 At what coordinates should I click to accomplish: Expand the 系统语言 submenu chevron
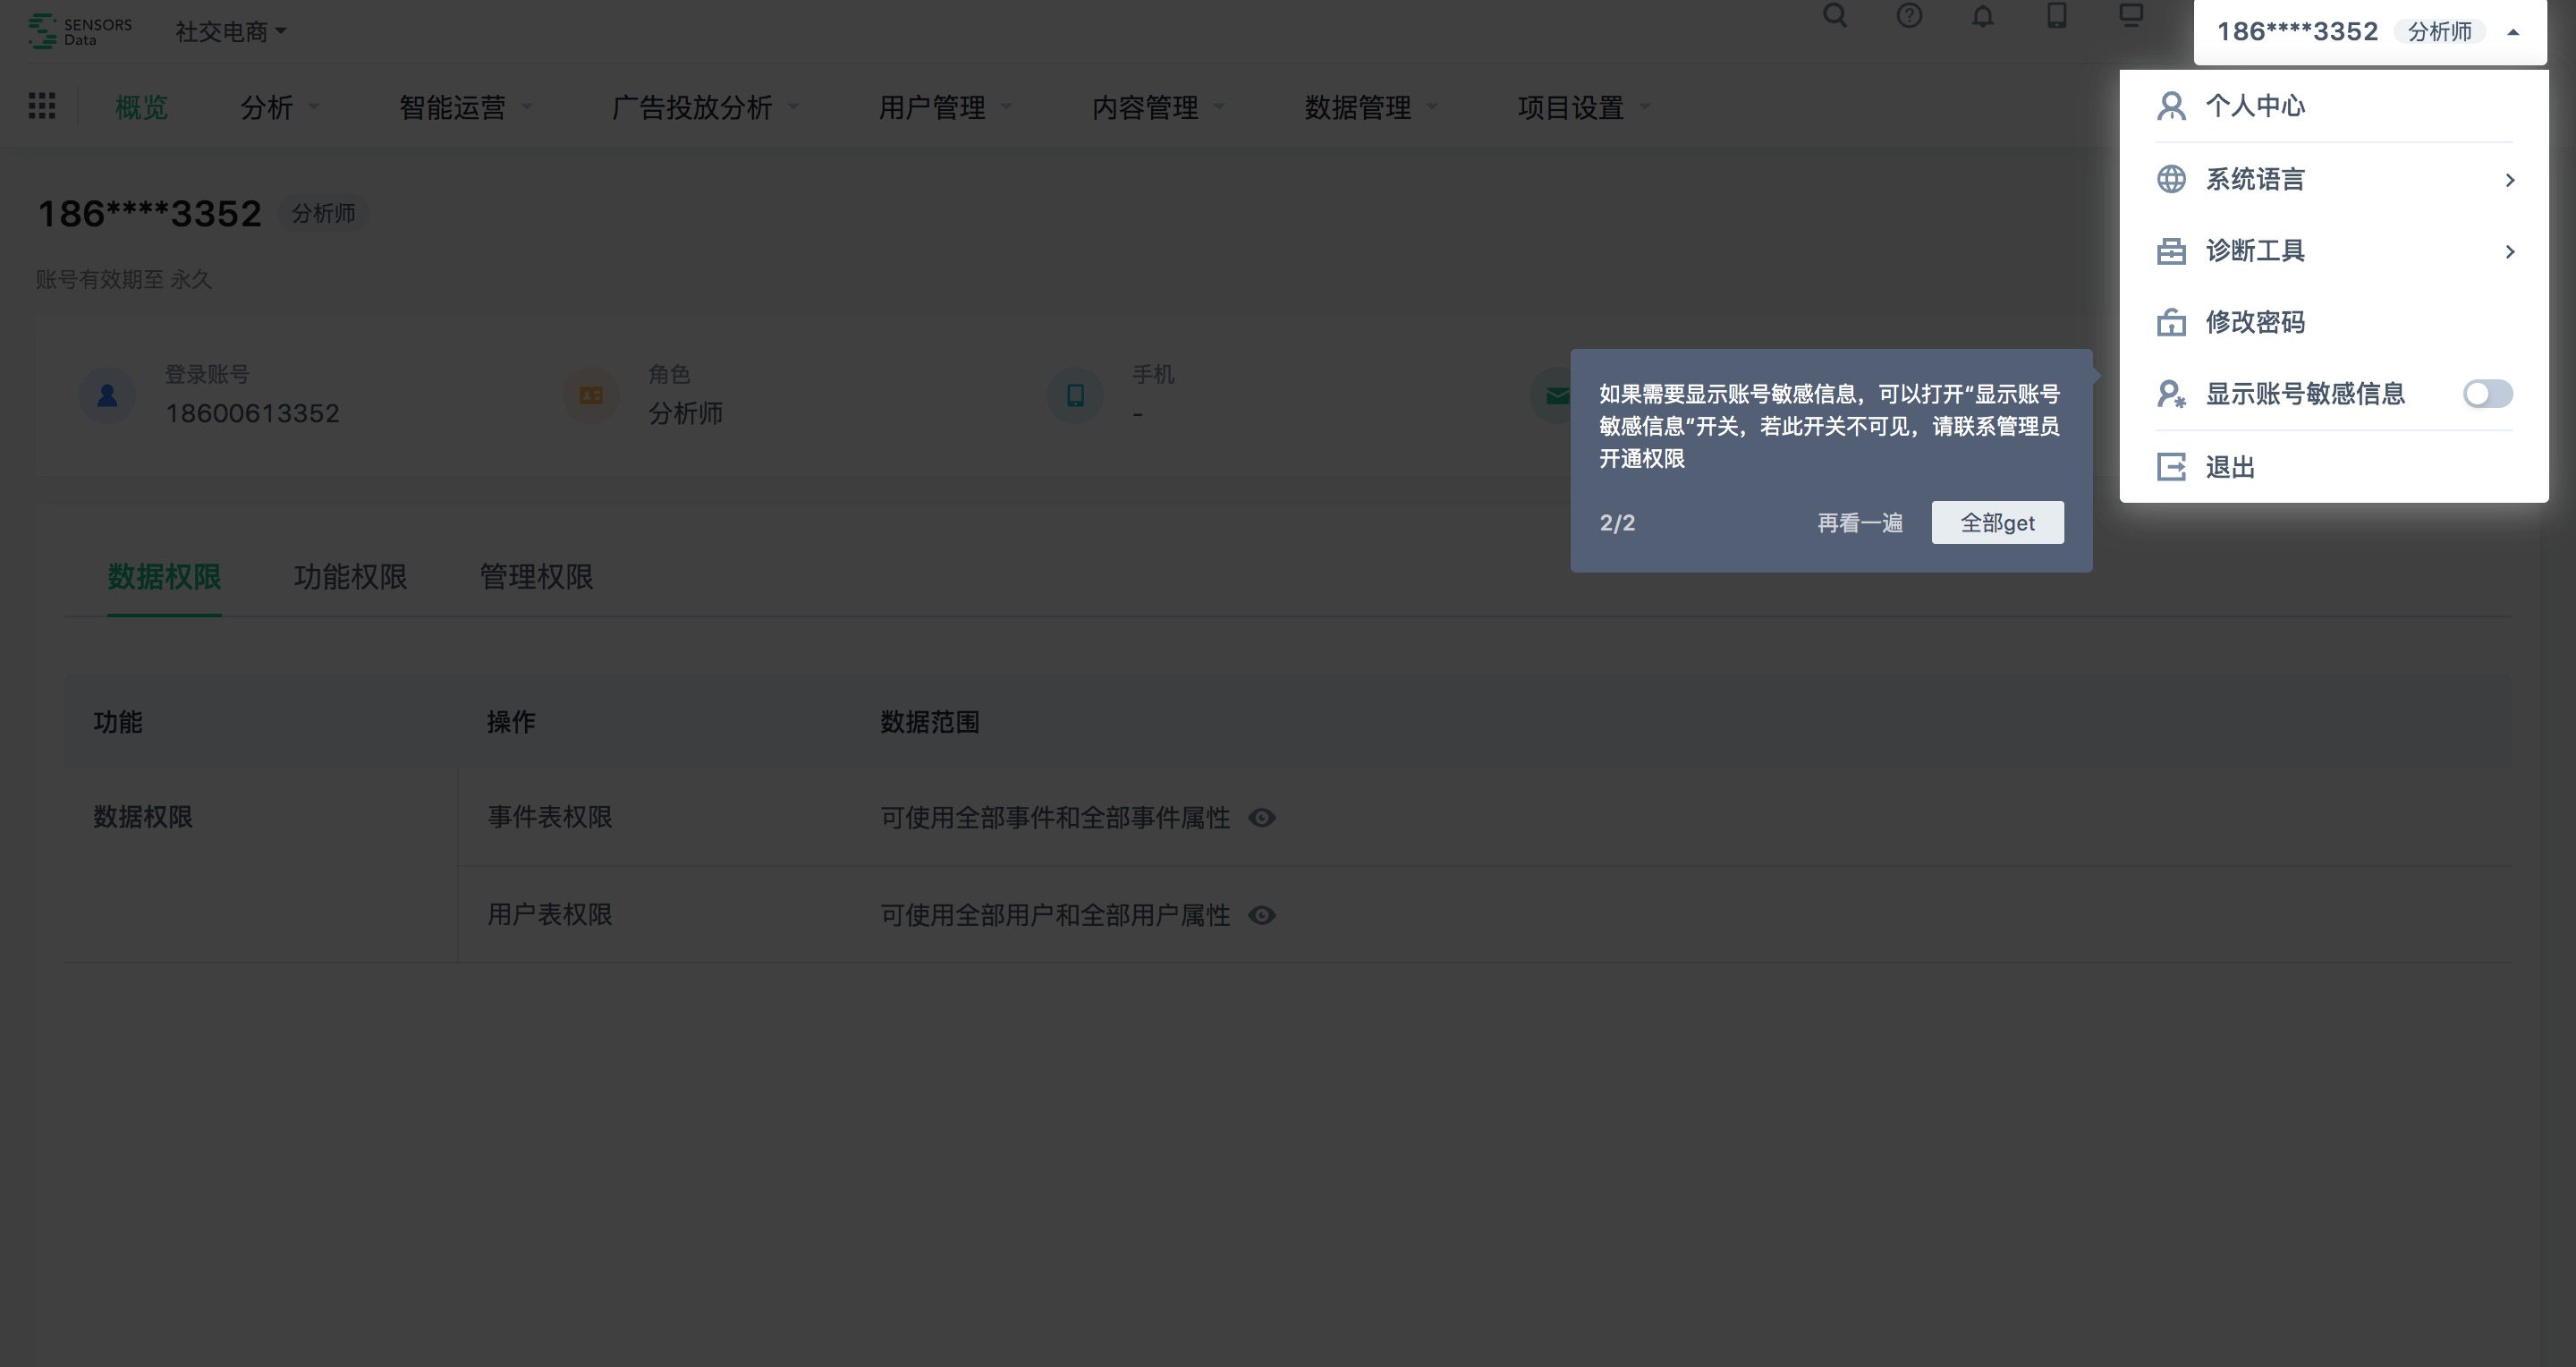coord(2509,180)
